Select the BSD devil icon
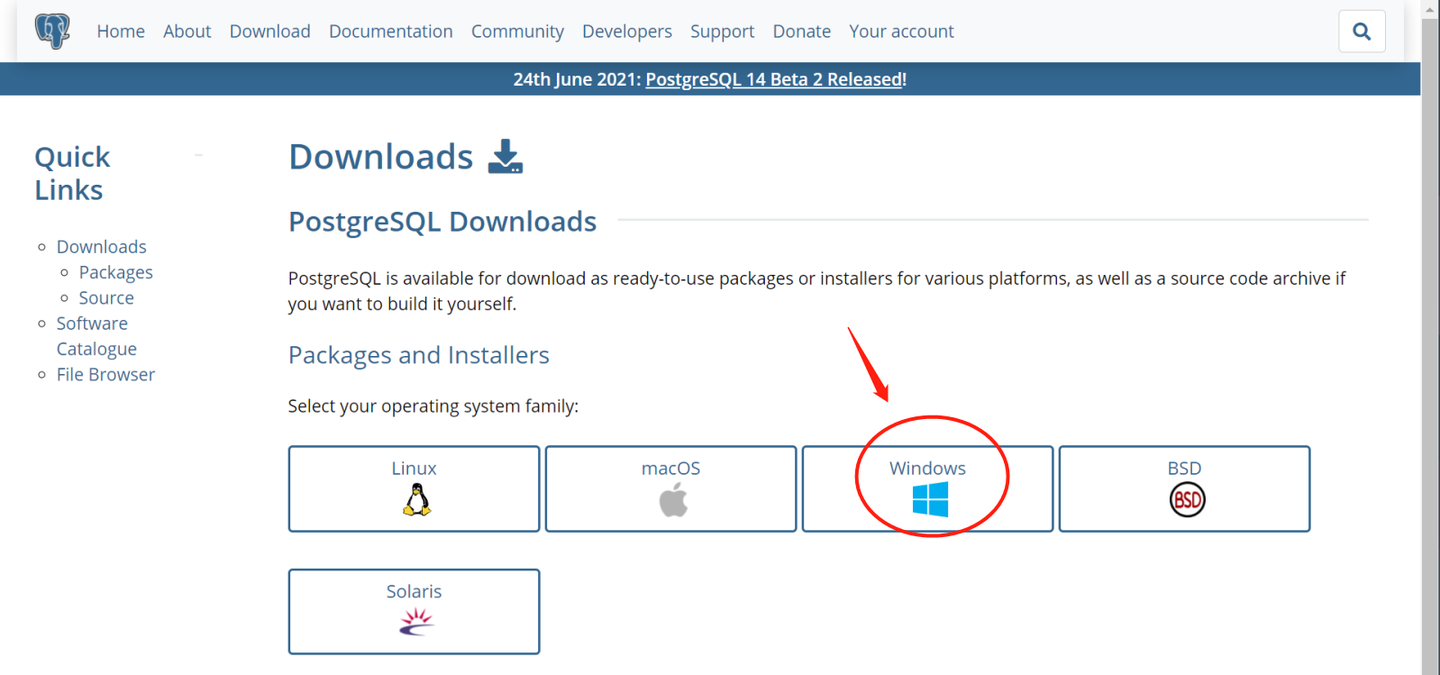The height and width of the screenshot is (675, 1440). tap(1185, 500)
